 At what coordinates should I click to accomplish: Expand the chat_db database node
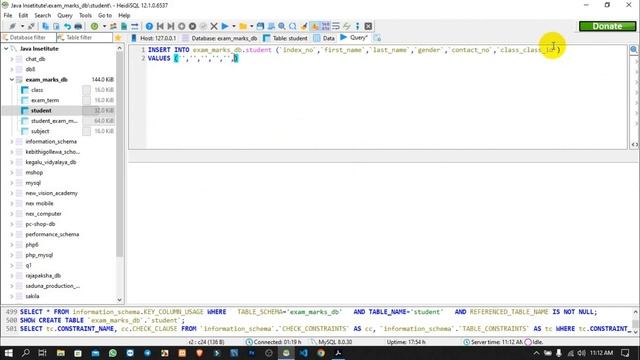pyautogui.click(x=12, y=59)
